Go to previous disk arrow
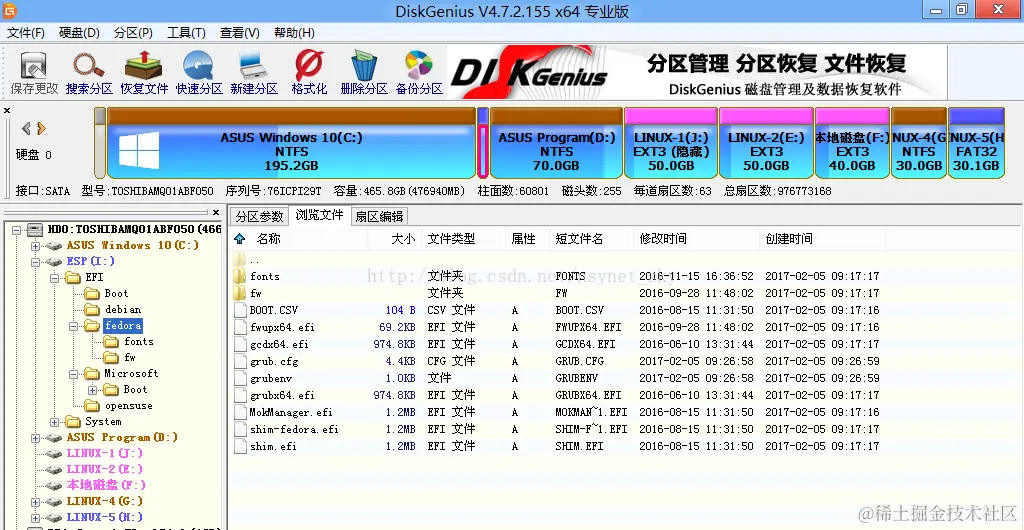1024x530 pixels. 26,128
